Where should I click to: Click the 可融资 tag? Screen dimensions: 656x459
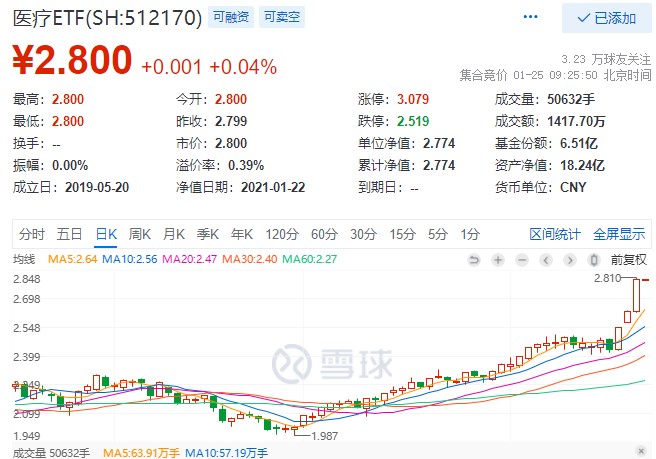(231, 17)
